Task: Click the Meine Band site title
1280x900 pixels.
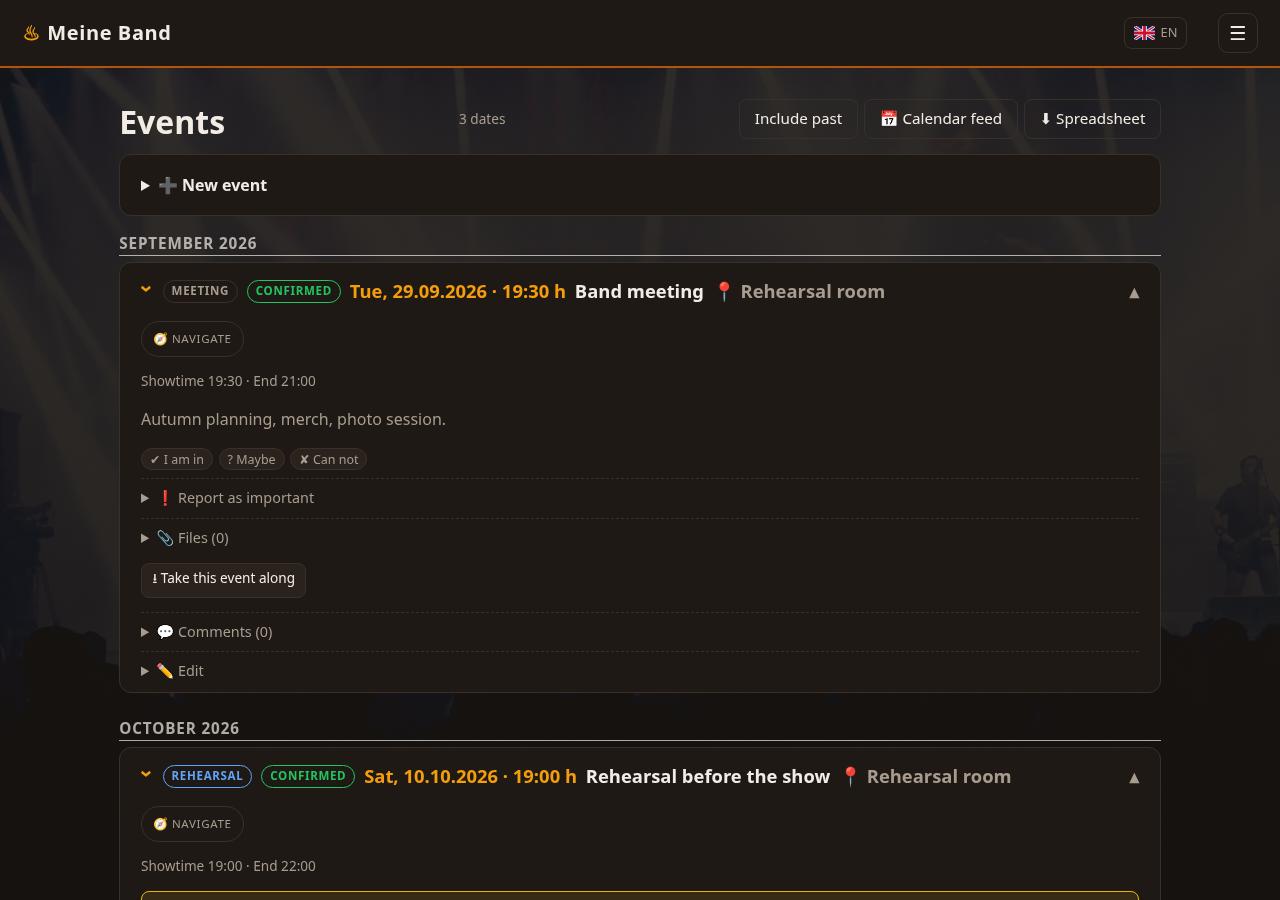Action: [x=109, y=33]
